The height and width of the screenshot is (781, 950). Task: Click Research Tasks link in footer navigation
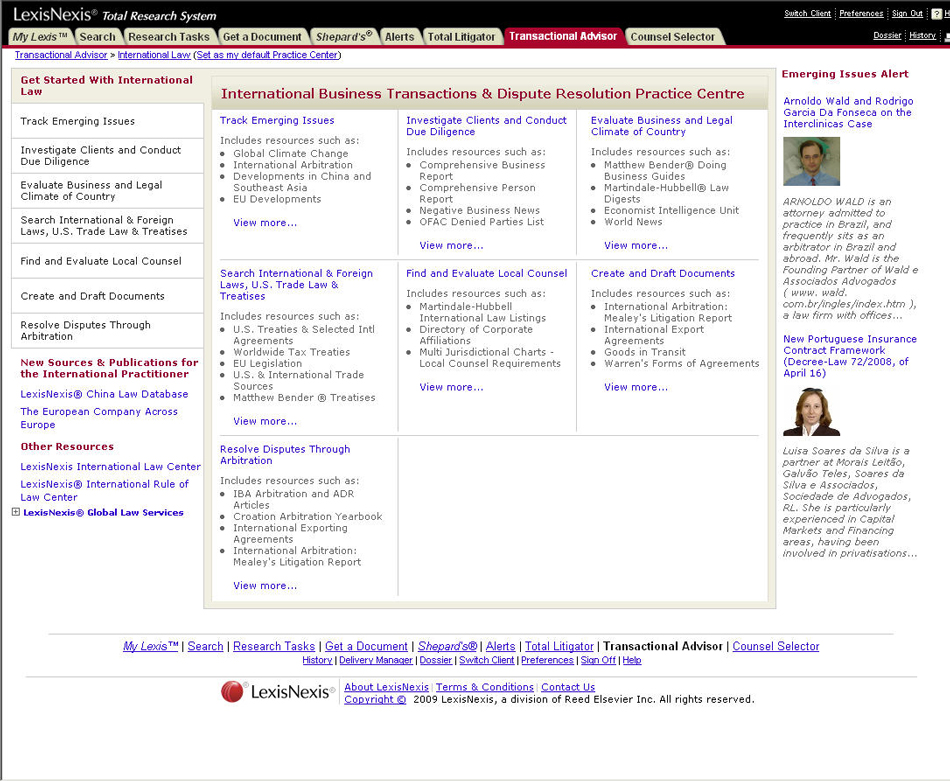point(274,646)
